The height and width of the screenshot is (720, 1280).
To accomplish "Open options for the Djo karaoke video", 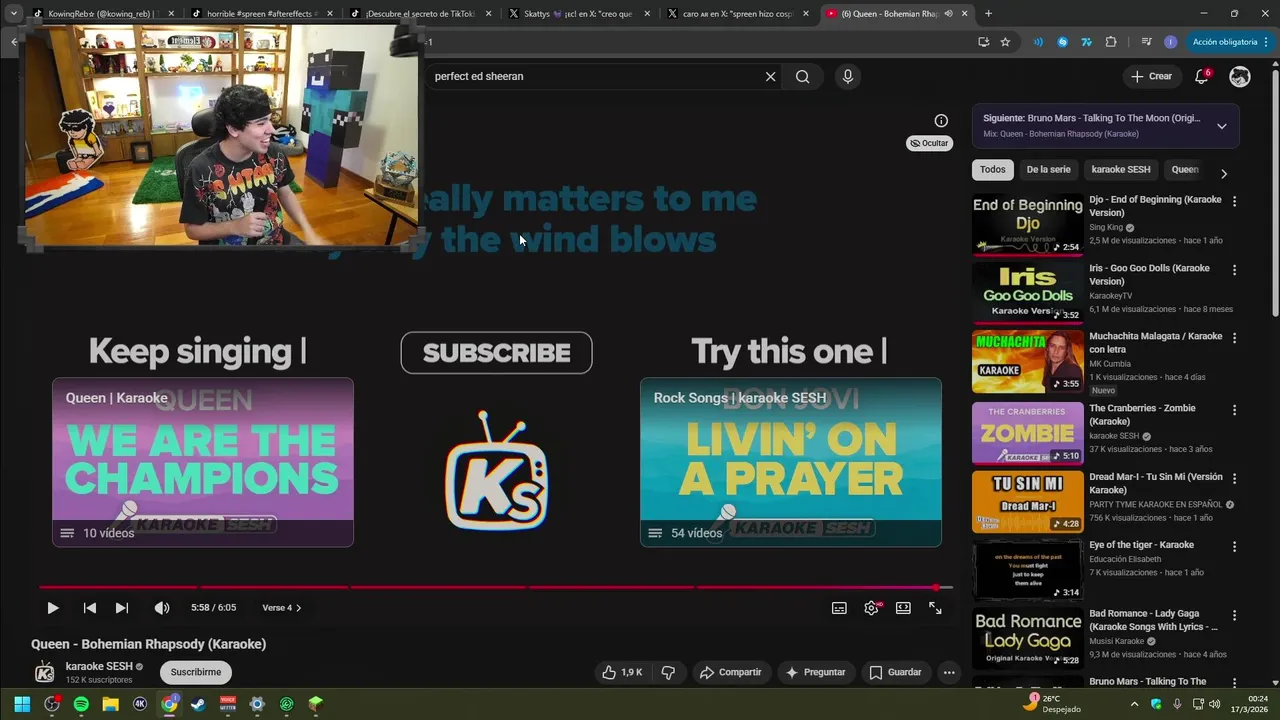I will (x=1234, y=201).
